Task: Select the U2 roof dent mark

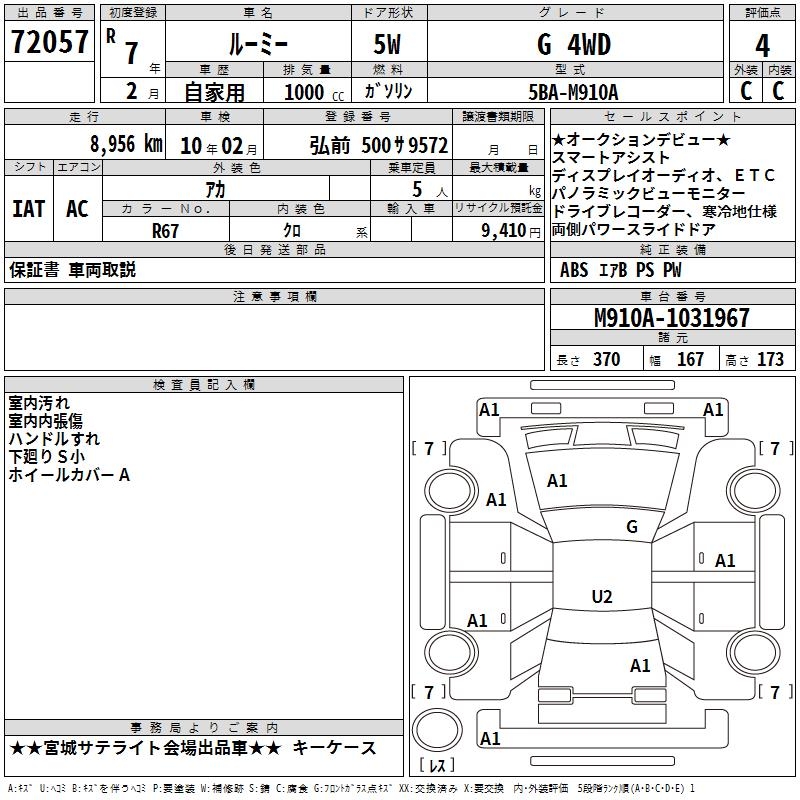Action: [x=602, y=596]
